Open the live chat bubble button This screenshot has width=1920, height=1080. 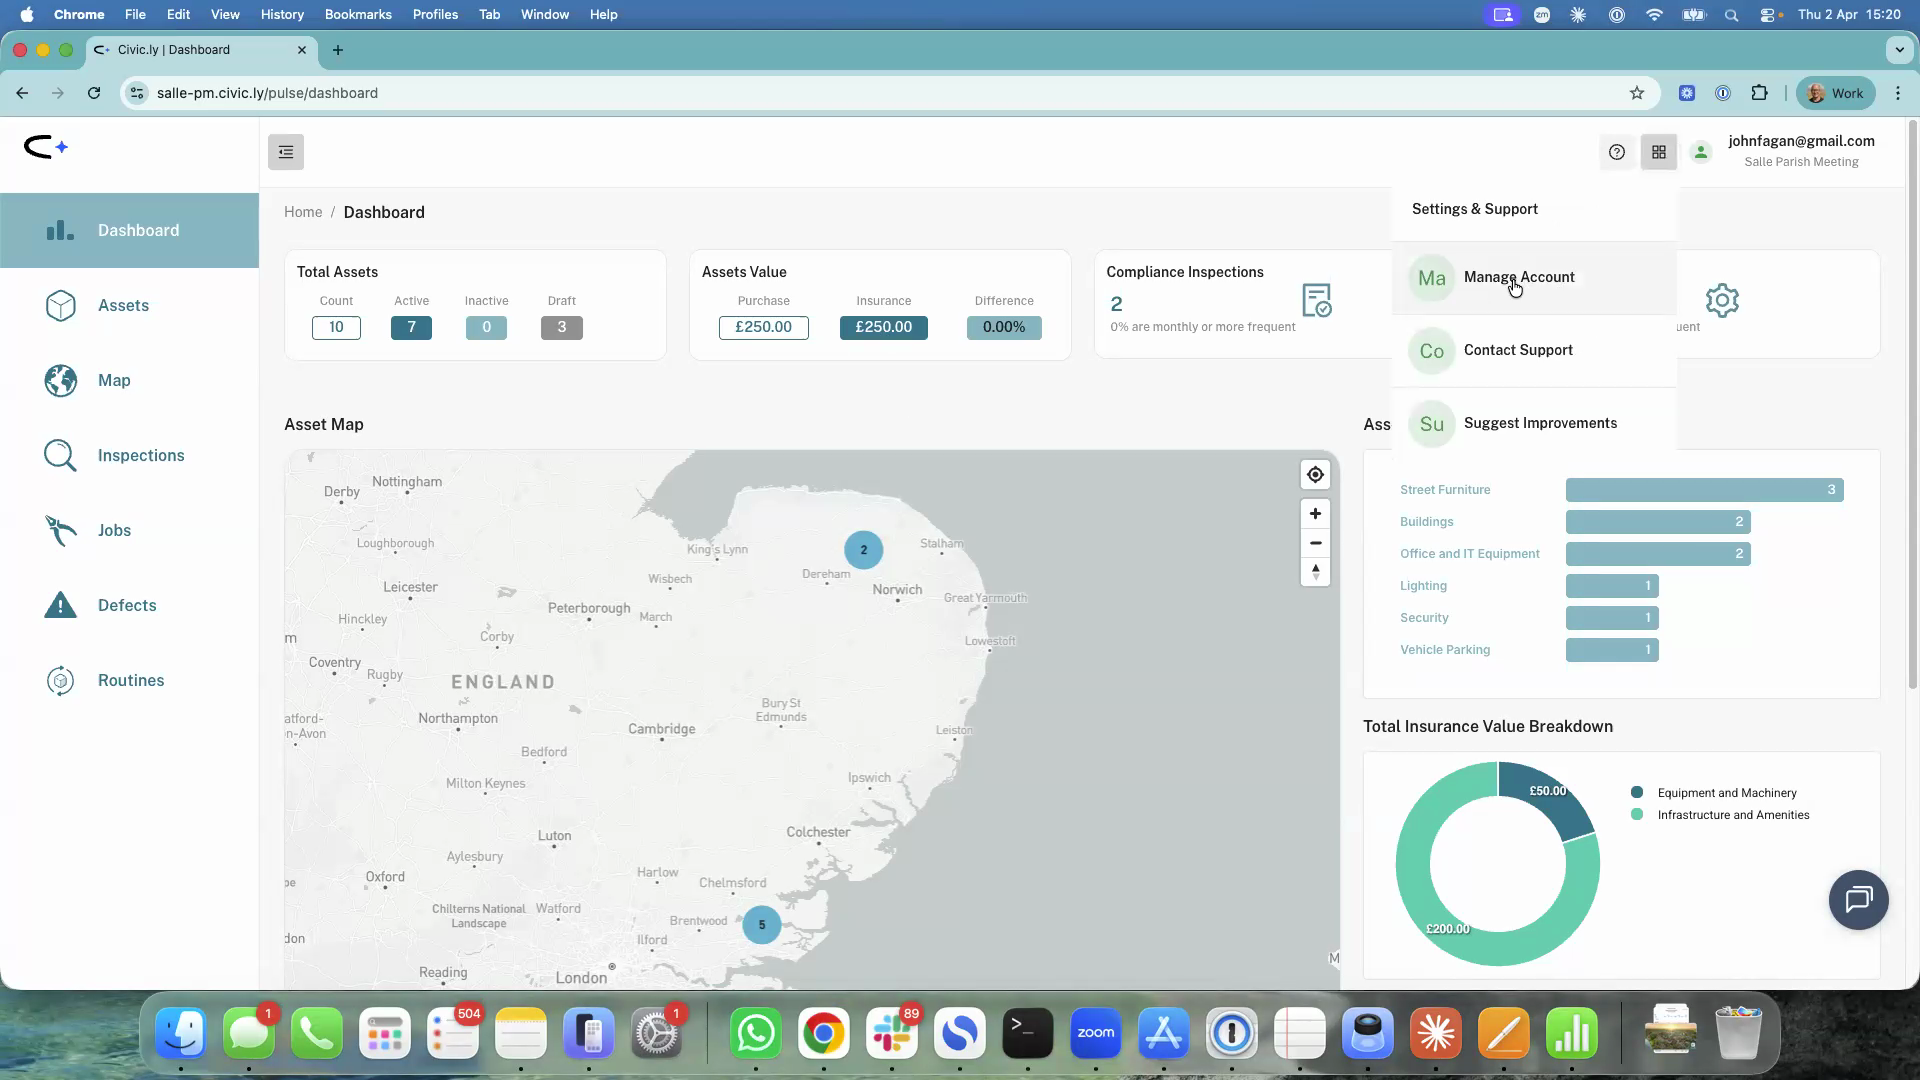1858,899
